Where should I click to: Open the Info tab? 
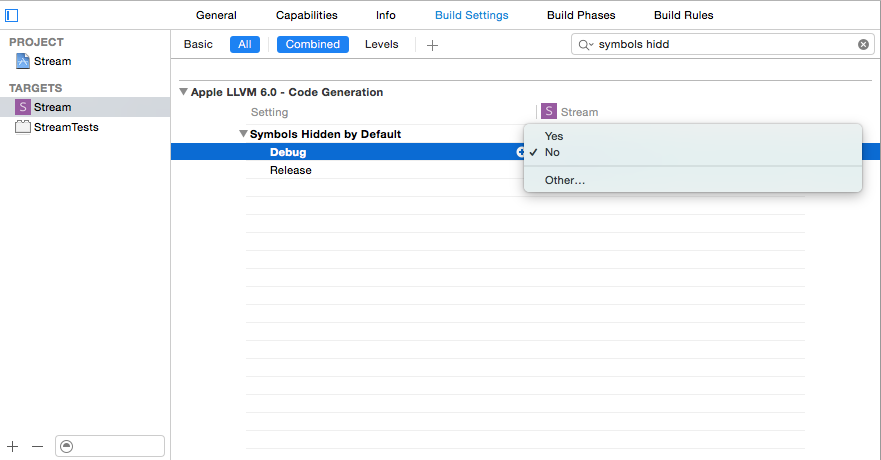pos(386,15)
